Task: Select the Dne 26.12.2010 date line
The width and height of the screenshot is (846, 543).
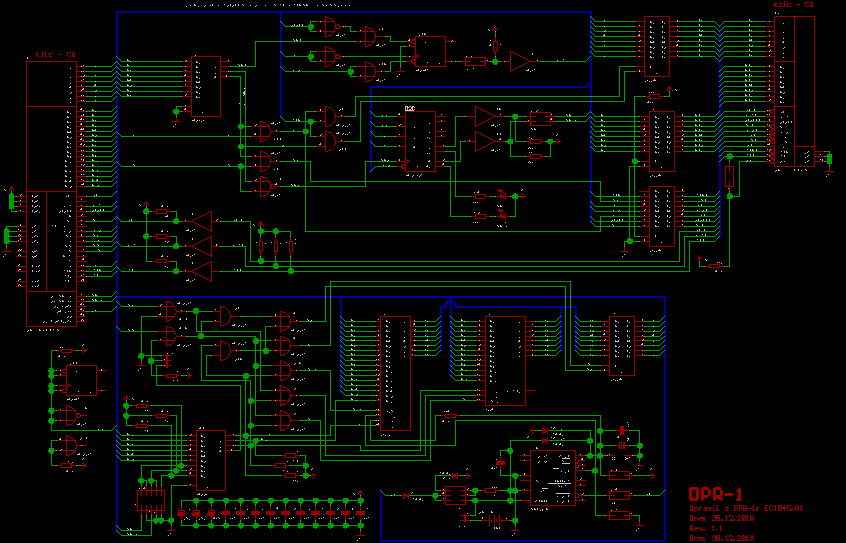Action: point(723,519)
